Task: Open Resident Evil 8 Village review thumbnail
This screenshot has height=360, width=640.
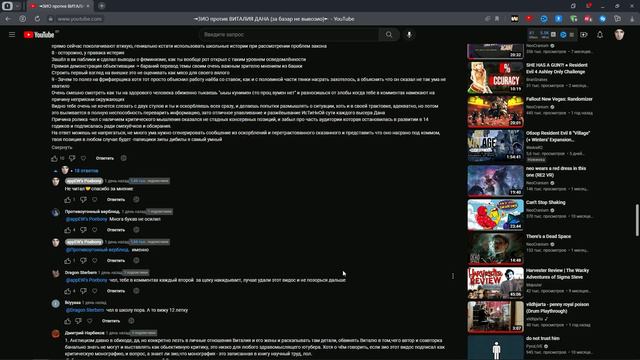Action: click(496, 146)
